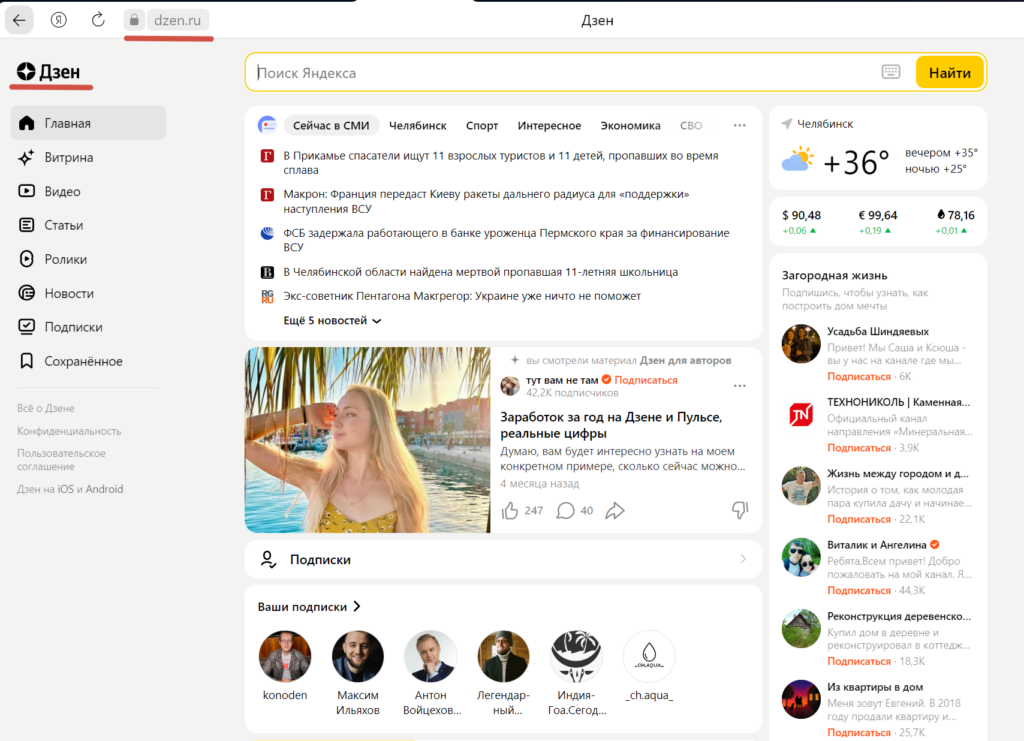1024x741 pixels.
Task: Click the Найти search button
Action: coord(950,73)
